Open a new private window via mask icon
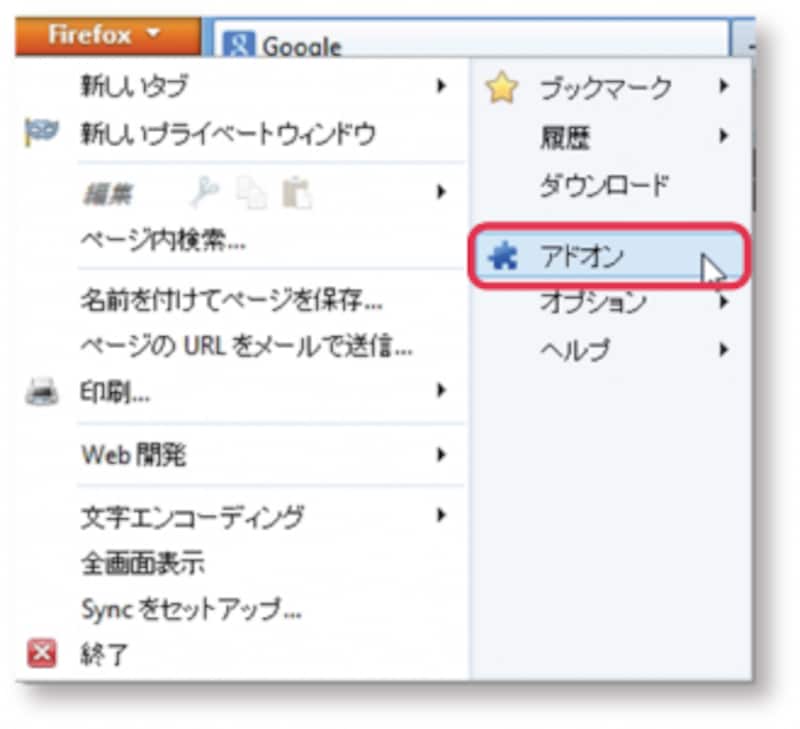This screenshot has width=800, height=729. [x=42, y=131]
